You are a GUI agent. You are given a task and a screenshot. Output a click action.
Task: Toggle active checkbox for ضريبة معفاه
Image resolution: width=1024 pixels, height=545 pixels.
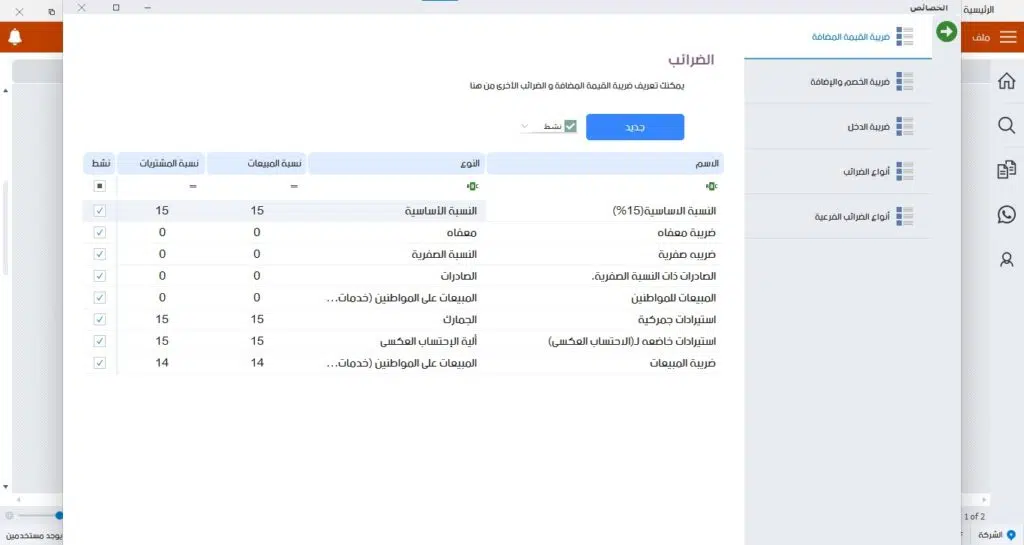click(x=99, y=232)
